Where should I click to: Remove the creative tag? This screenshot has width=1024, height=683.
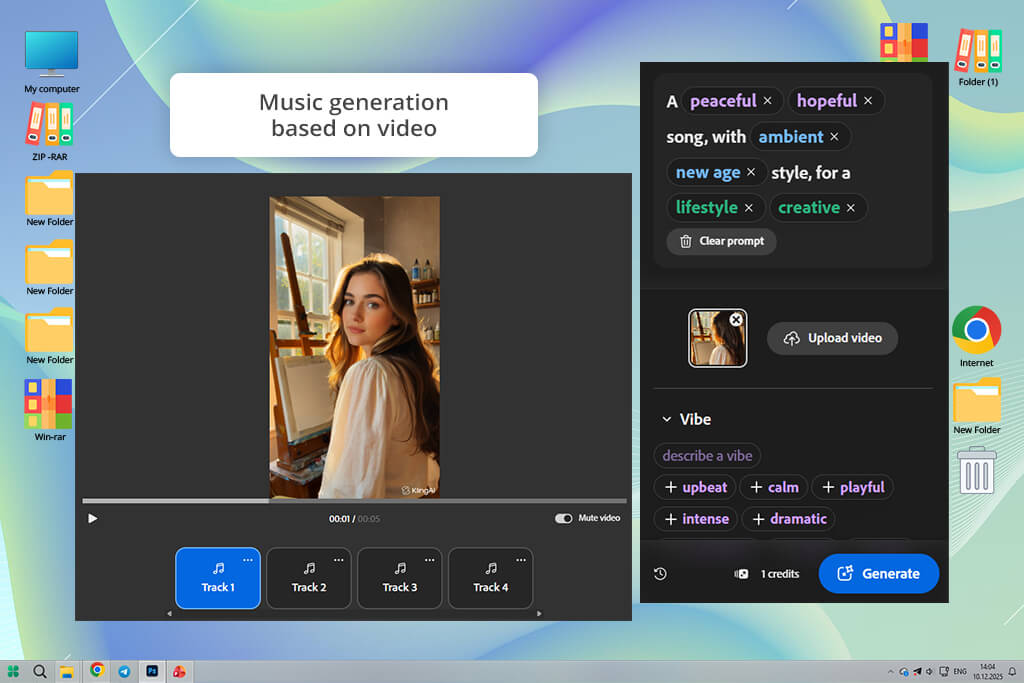pos(850,208)
